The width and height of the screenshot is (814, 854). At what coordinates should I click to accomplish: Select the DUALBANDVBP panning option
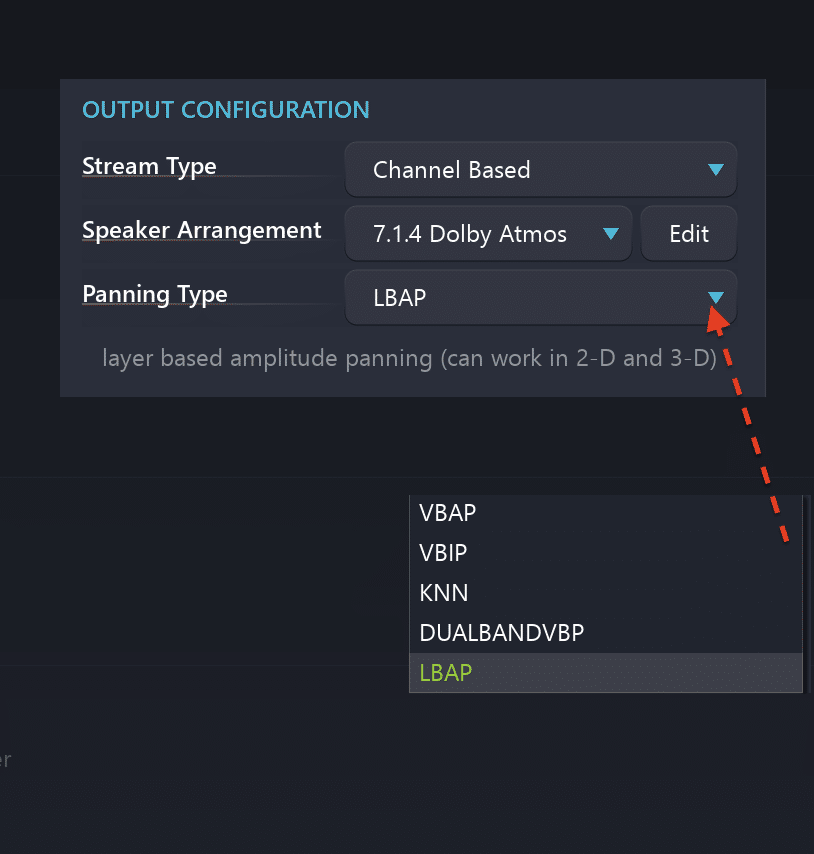(x=502, y=633)
